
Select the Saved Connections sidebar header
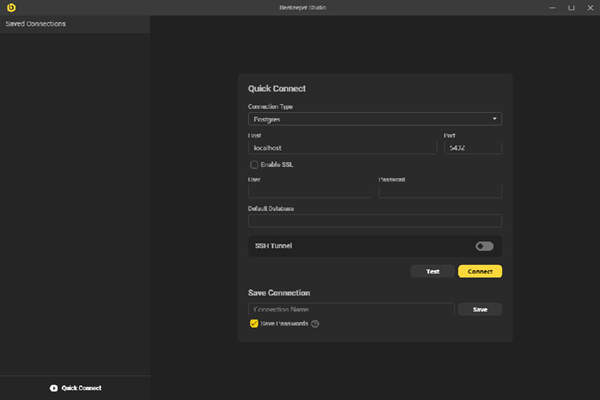tap(36, 23)
